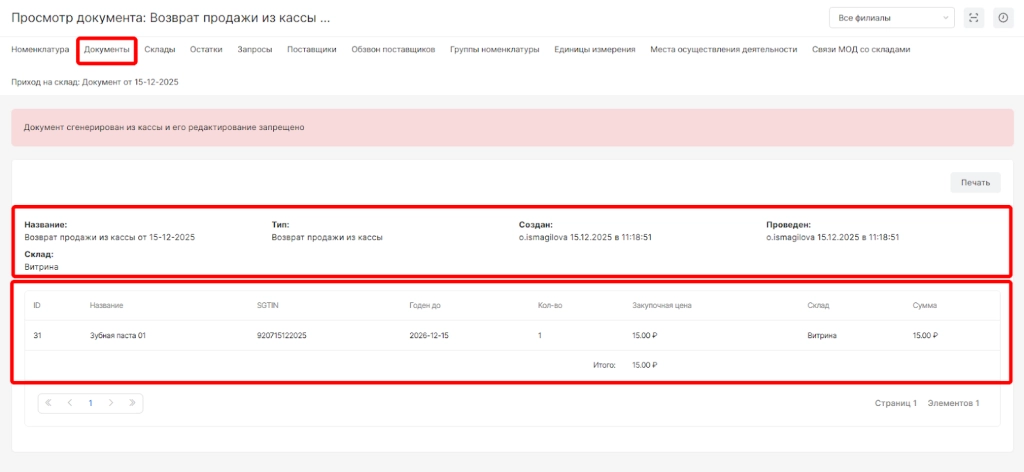Switch to Группы номенклатуры tab
The image size is (1024, 472).
click(495, 49)
